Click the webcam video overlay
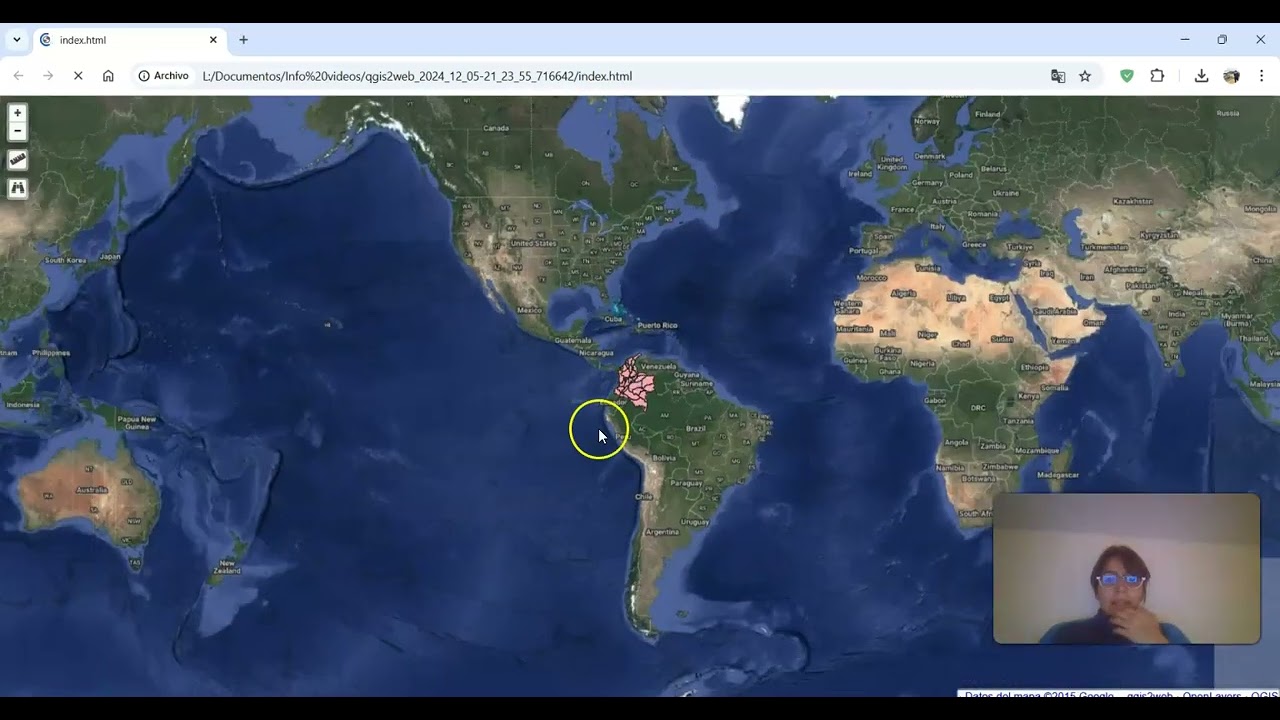 pos(1127,569)
